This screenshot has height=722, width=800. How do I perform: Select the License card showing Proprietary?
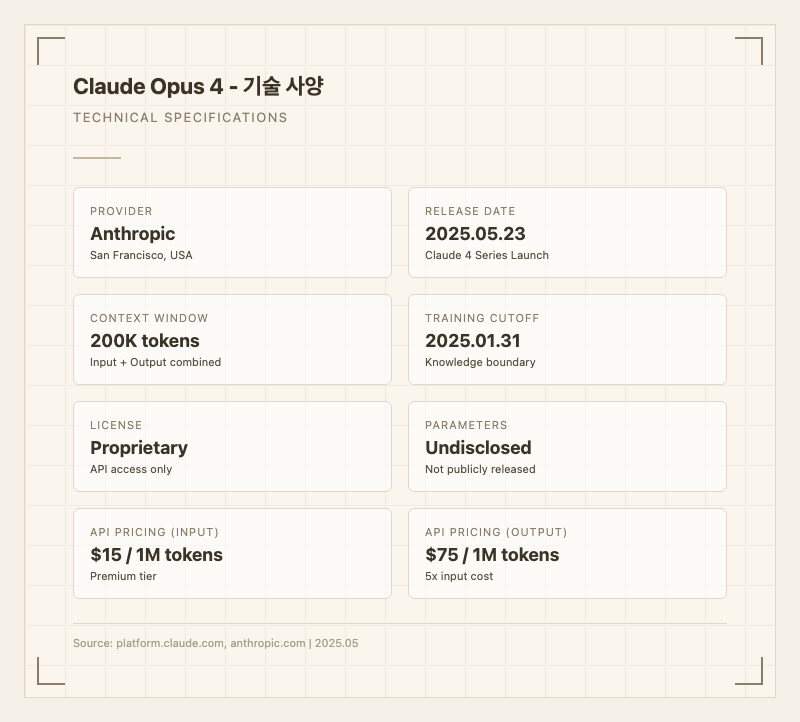232,446
